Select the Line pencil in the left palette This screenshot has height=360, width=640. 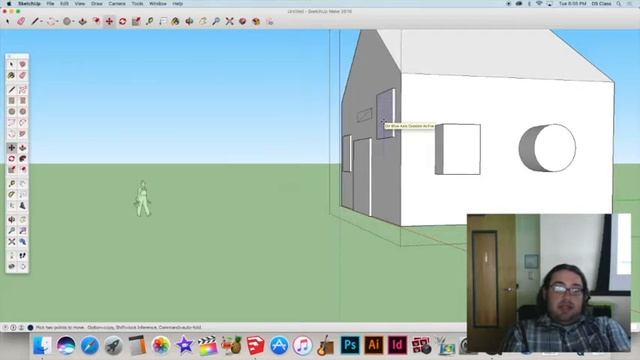[x=11, y=90]
